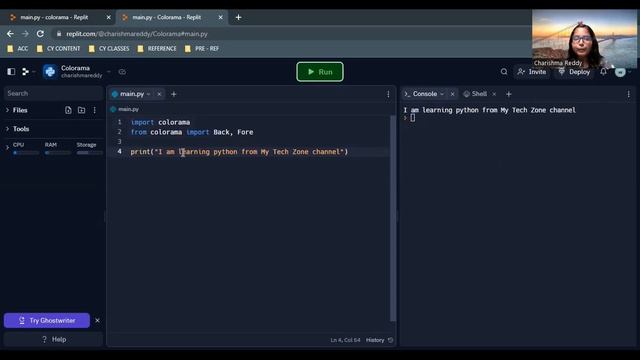Toggle the sidebar panel icon
The height and width of the screenshot is (360, 640).
pos(11,72)
